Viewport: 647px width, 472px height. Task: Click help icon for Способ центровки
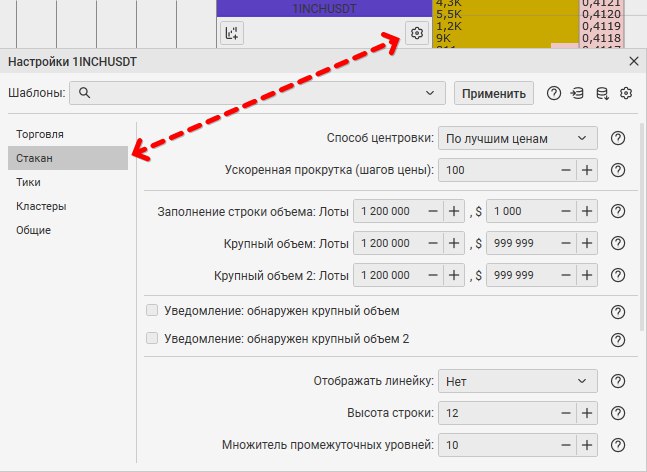(617, 139)
